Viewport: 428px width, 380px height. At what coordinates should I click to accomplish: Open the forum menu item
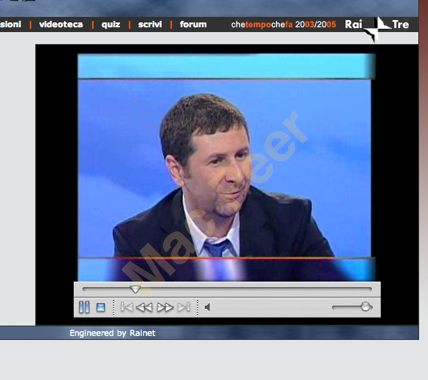193,24
